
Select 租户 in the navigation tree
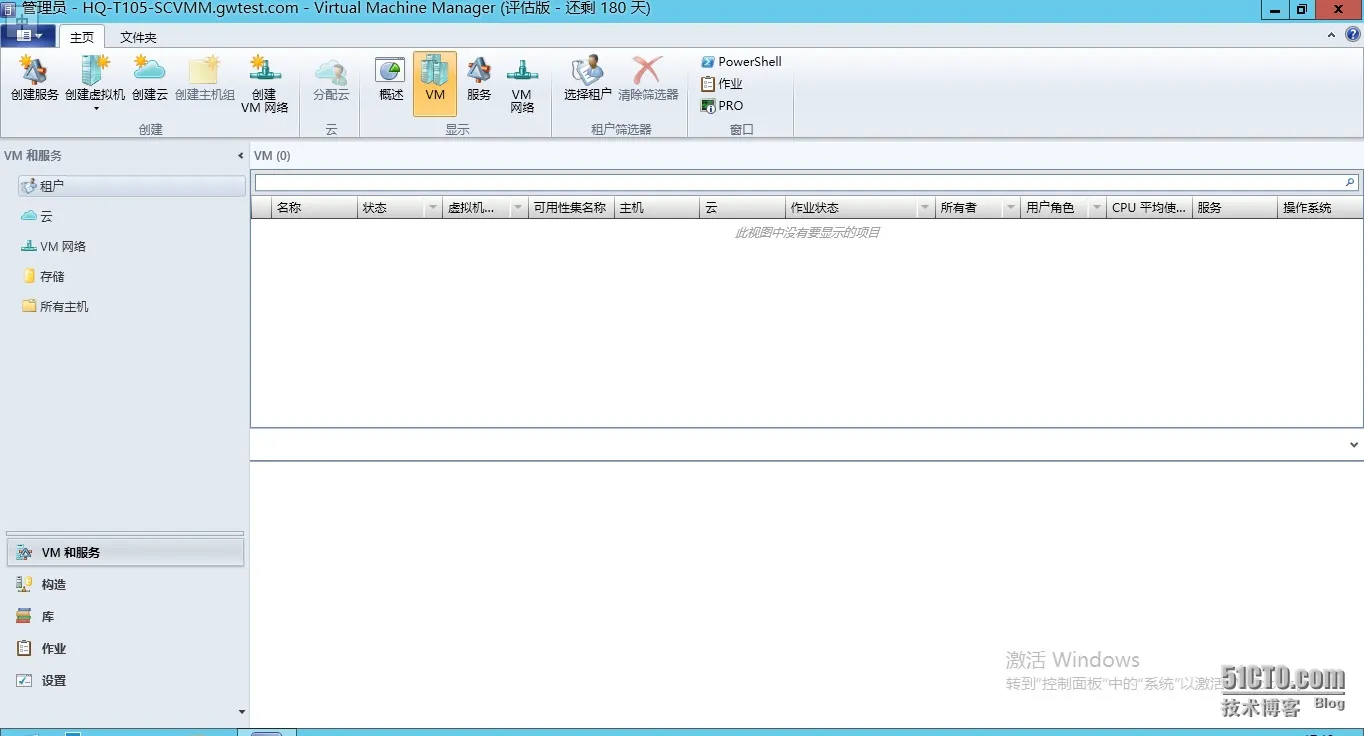click(131, 186)
